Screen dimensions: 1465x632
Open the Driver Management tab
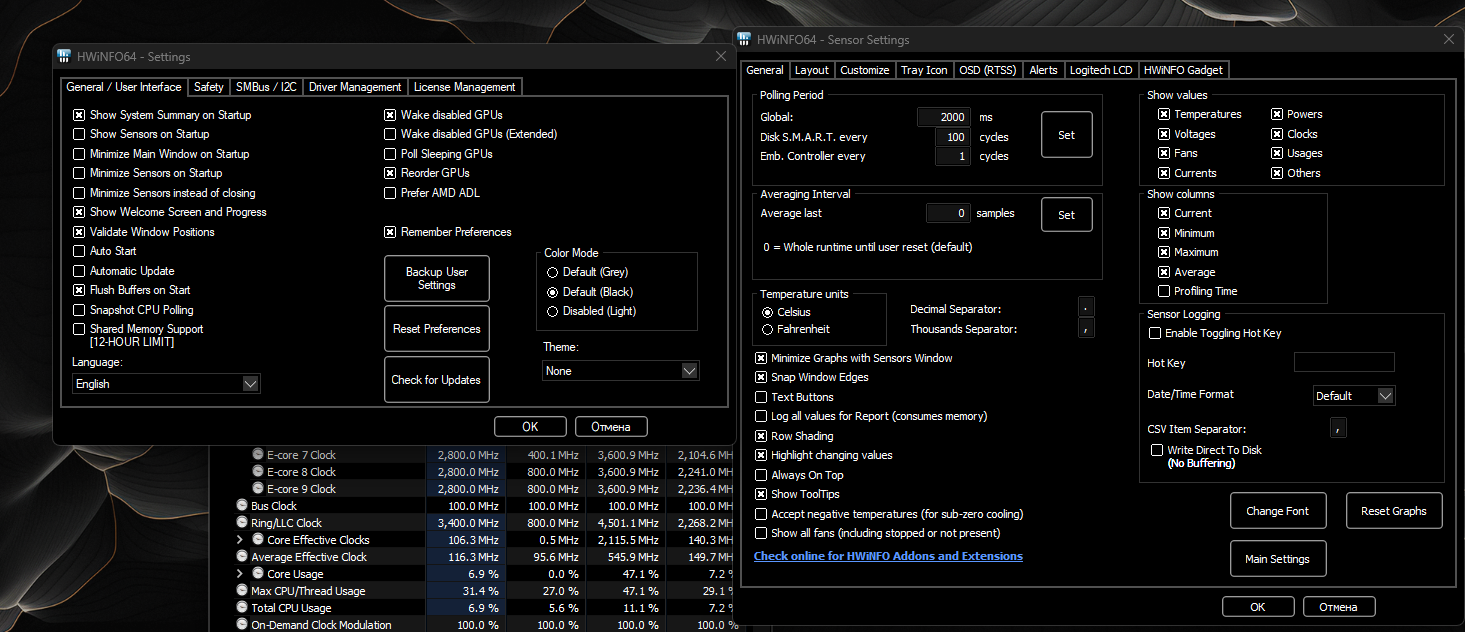[x=355, y=87]
